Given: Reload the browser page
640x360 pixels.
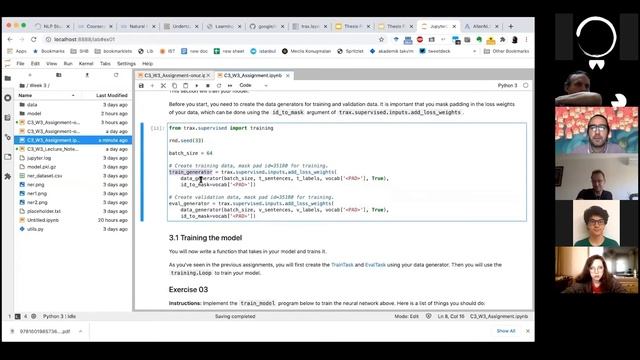Looking at the screenshot, I should coord(33,39).
